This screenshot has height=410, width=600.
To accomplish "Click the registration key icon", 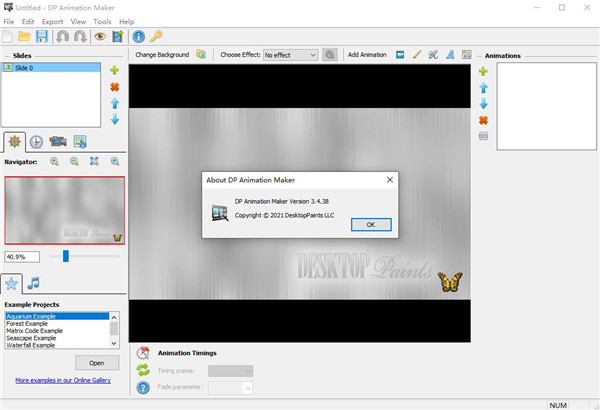I will [156, 36].
